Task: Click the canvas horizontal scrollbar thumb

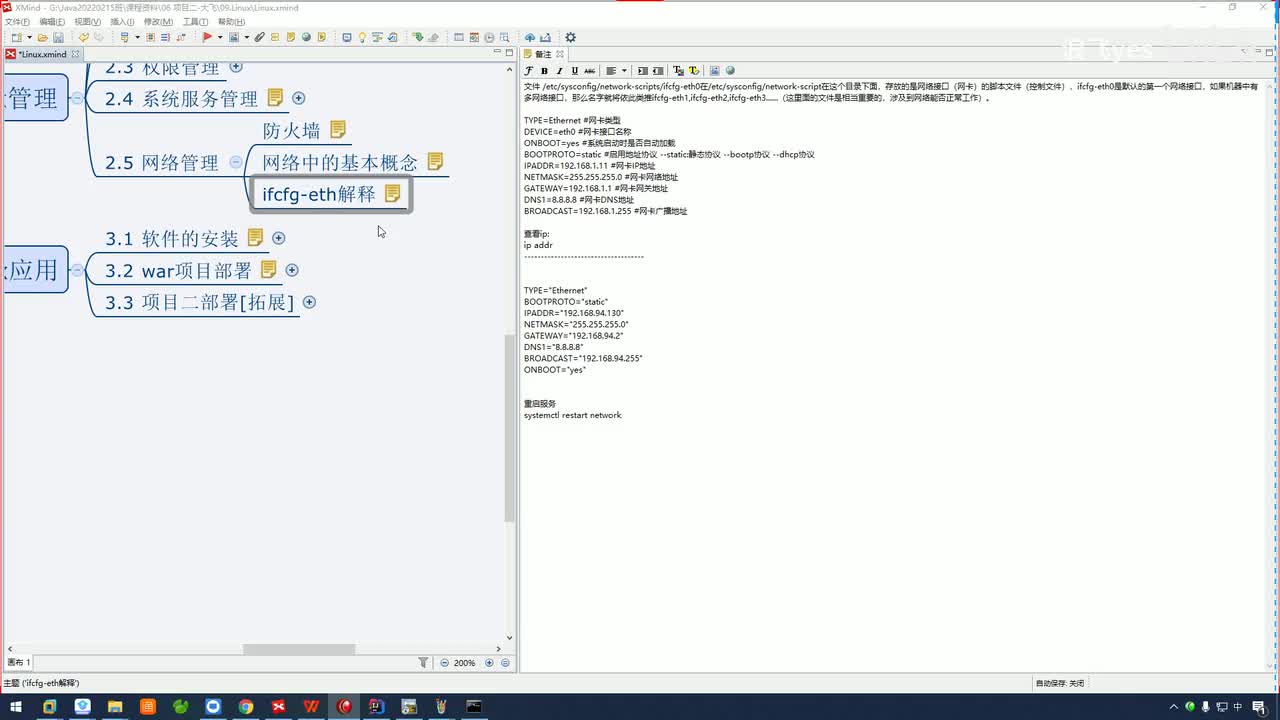Action: 298,649
